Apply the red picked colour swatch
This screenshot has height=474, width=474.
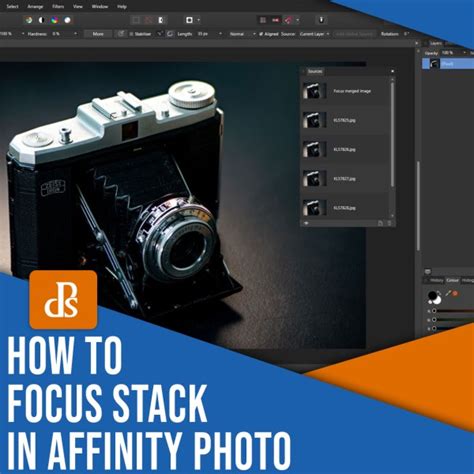click(x=455, y=293)
